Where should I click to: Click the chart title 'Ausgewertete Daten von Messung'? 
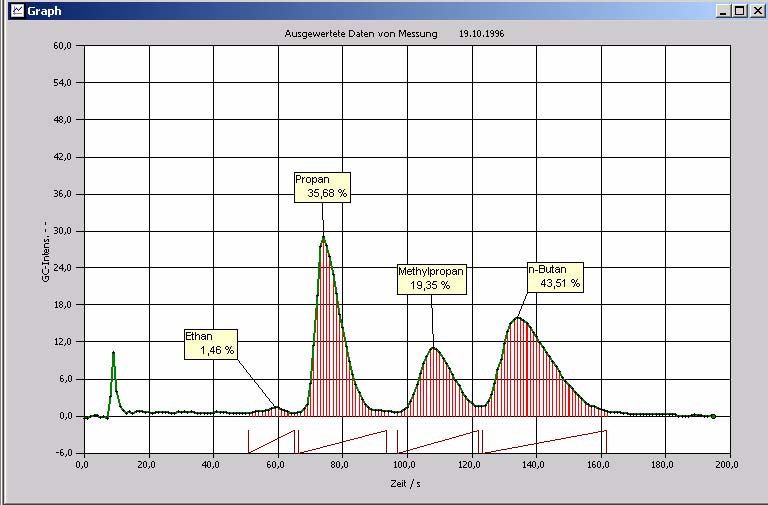point(361,33)
